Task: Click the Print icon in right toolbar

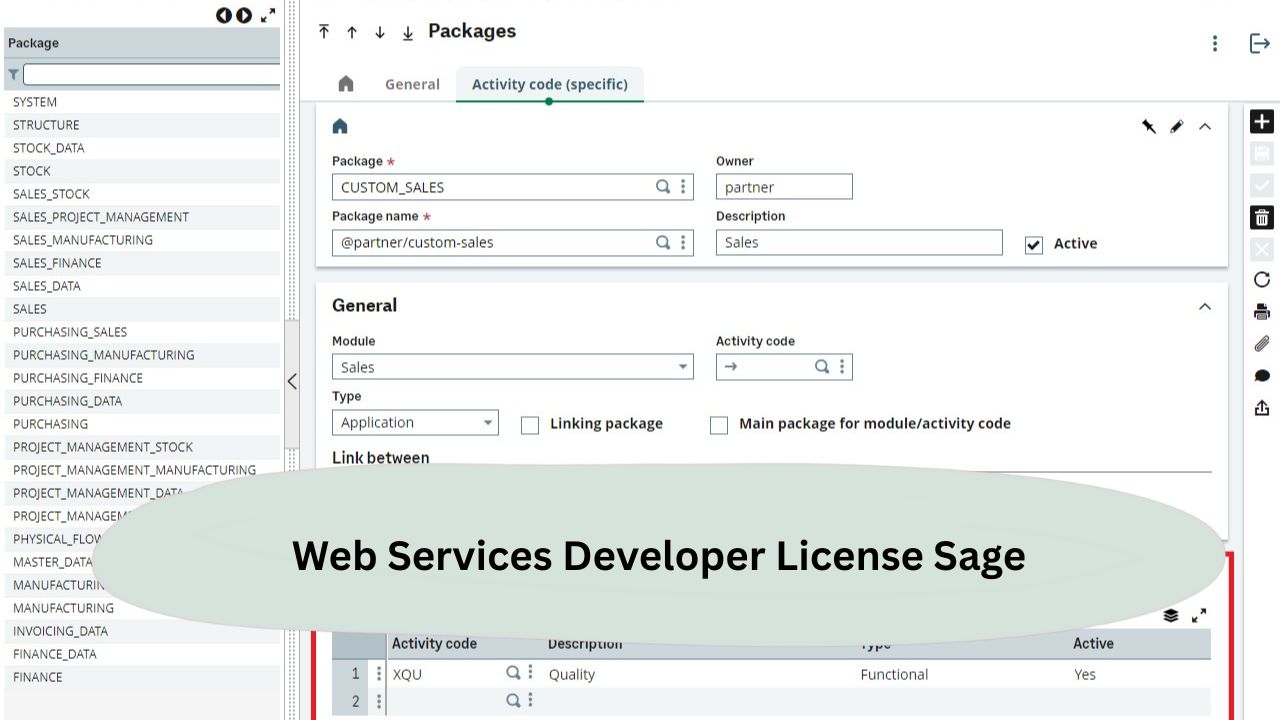Action: point(1262,312)
